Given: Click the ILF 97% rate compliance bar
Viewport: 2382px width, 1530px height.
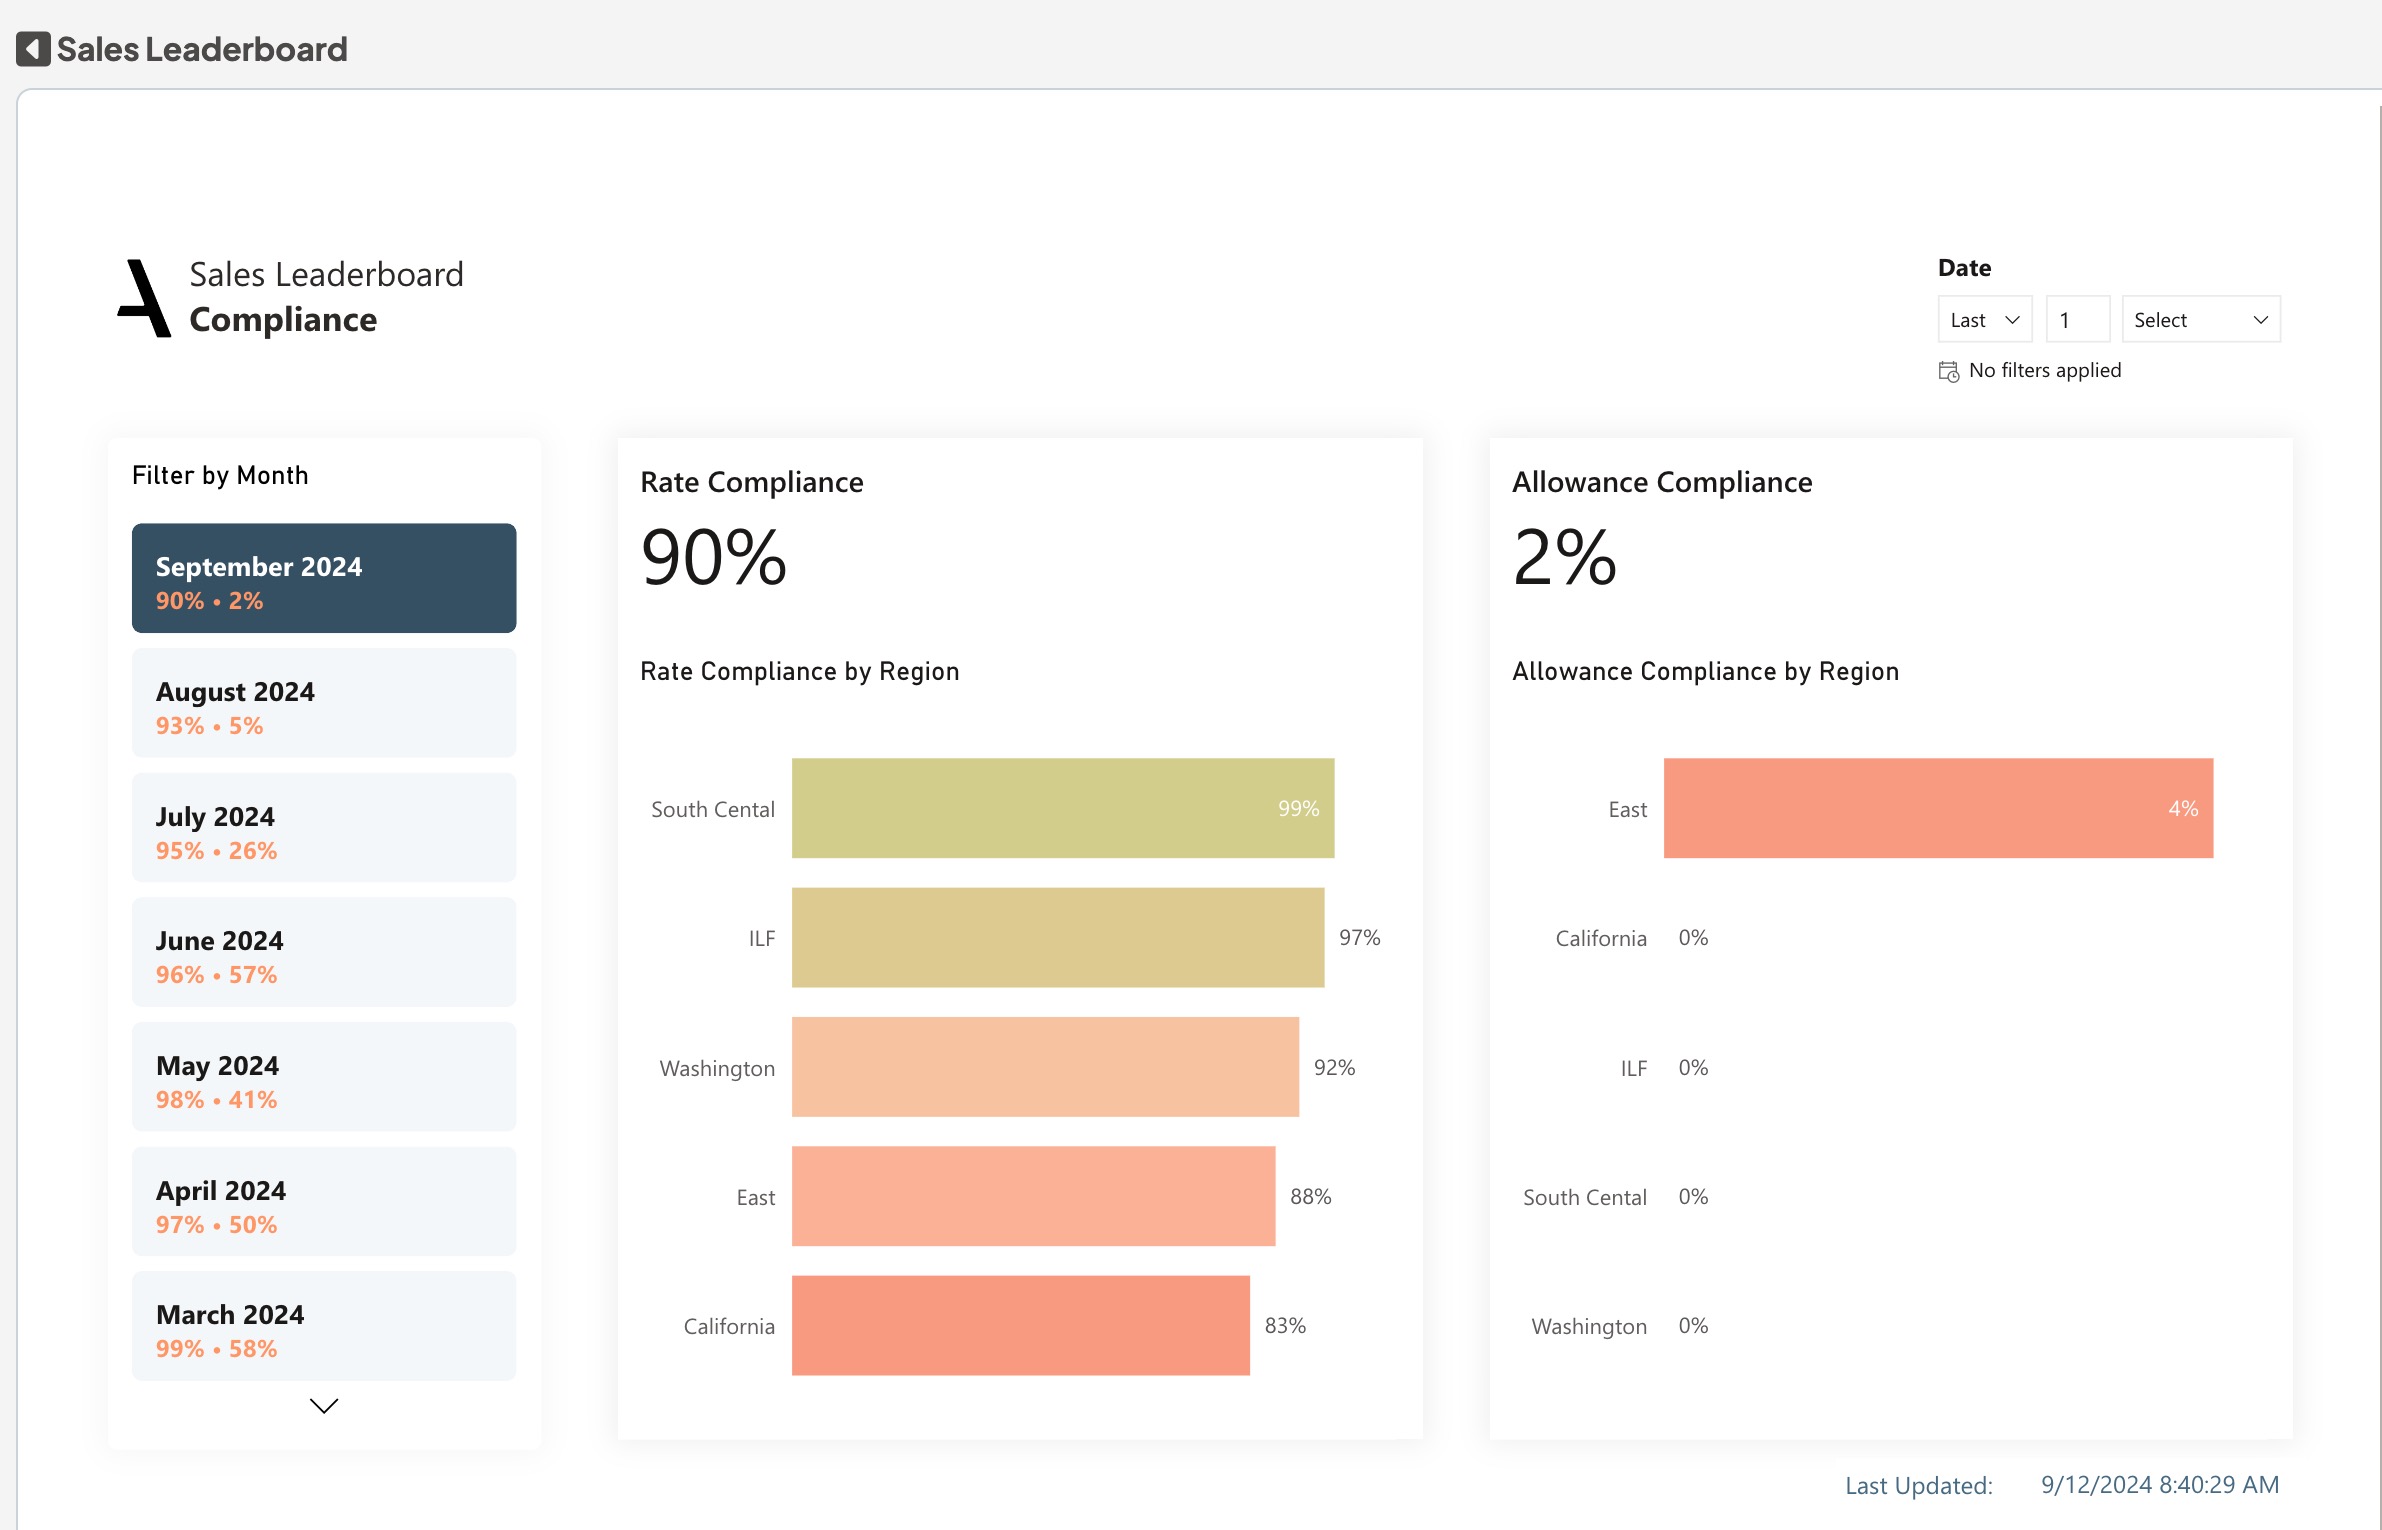Looking at the screenshot, I should 1057,938.
